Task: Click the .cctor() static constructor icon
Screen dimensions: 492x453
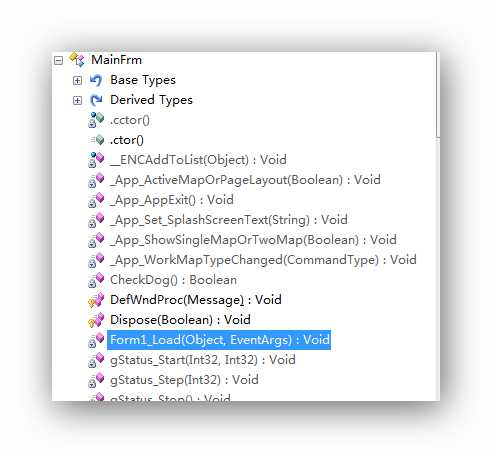Action: pos(96,120)
